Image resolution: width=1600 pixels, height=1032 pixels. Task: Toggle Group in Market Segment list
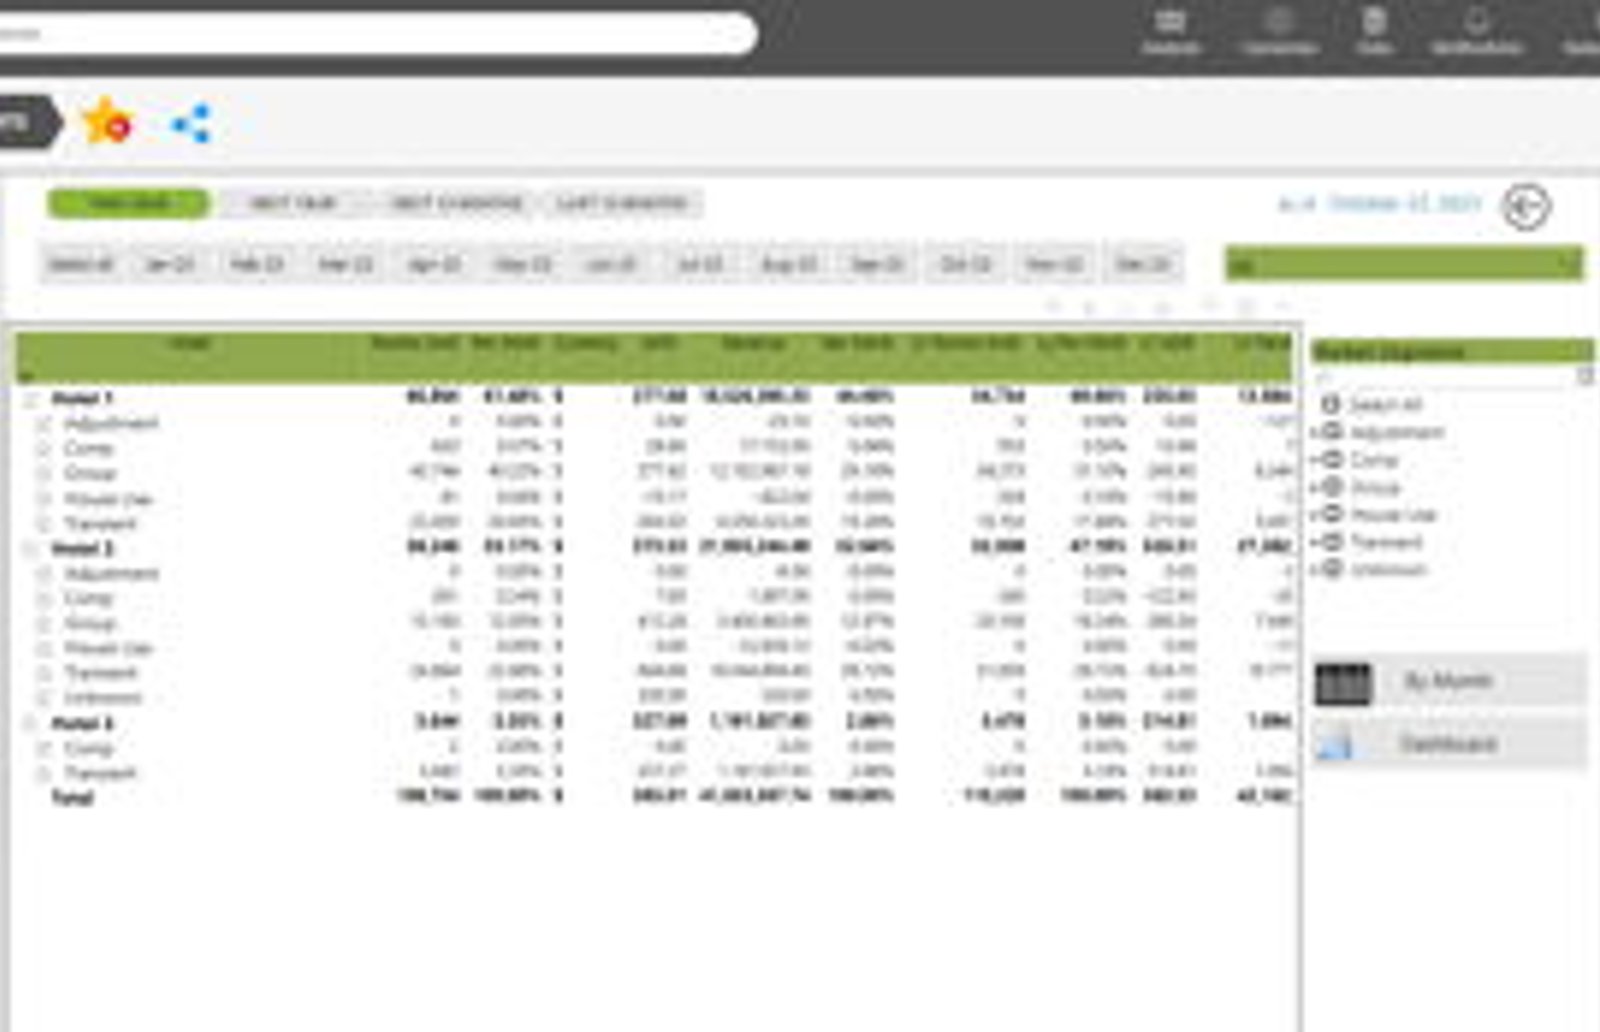tap(1331, 487)
